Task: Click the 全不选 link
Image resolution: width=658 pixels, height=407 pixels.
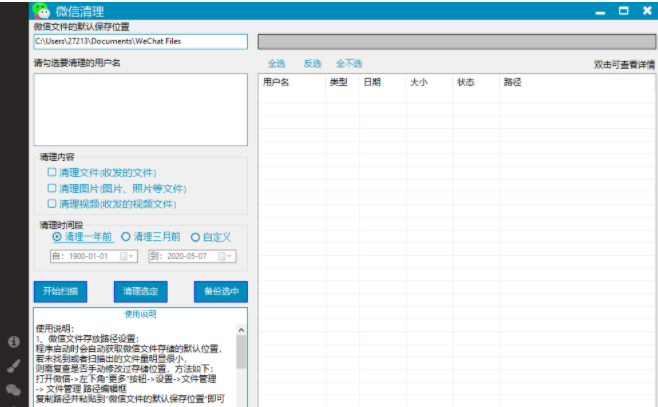Action: [x=349, y=64]
